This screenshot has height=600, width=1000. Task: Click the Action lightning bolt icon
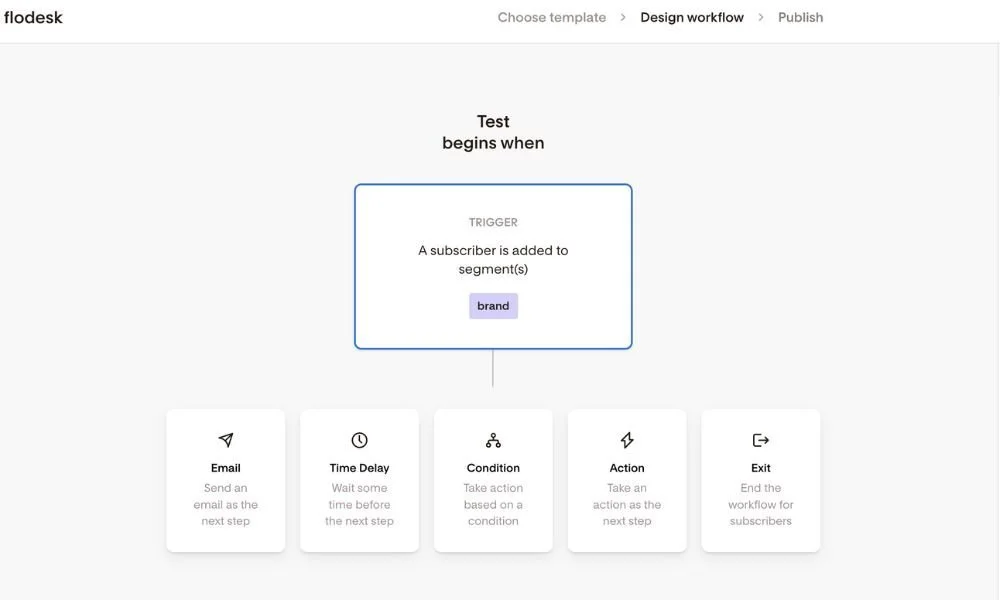627,440
